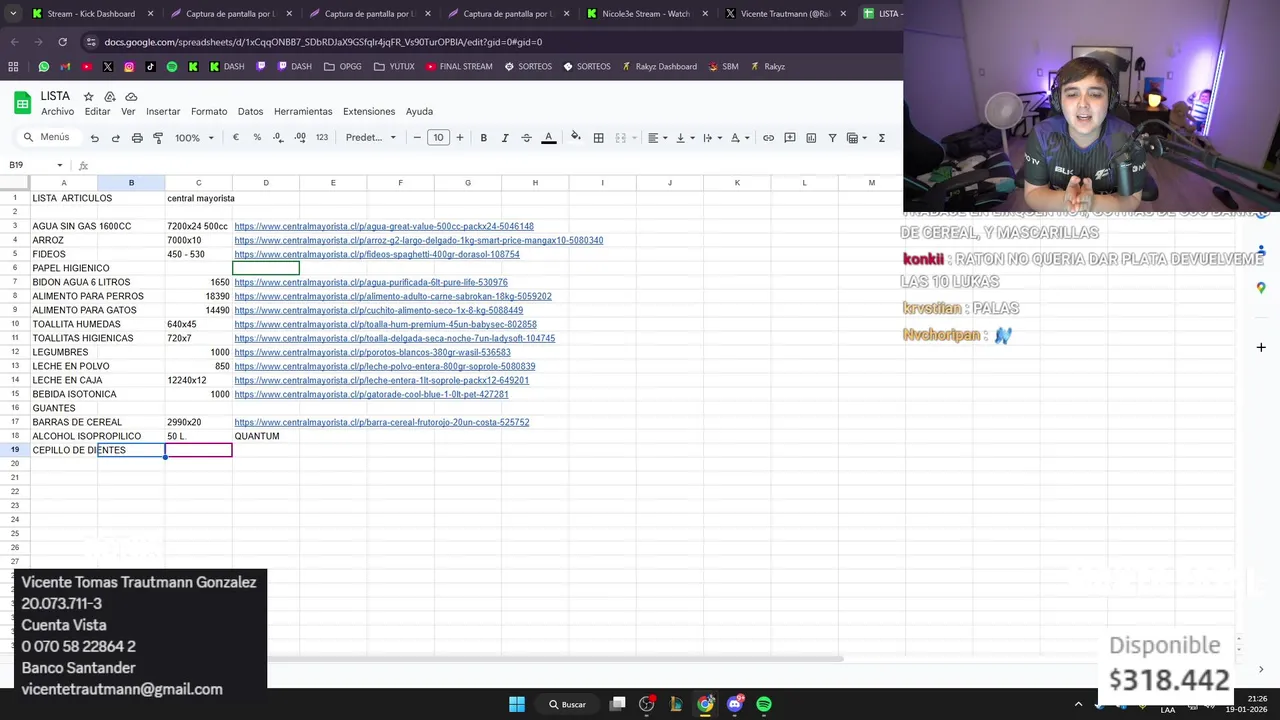1280x720 pixels.
Task: Add a comment to the cell
Action: tap(790, 138)
